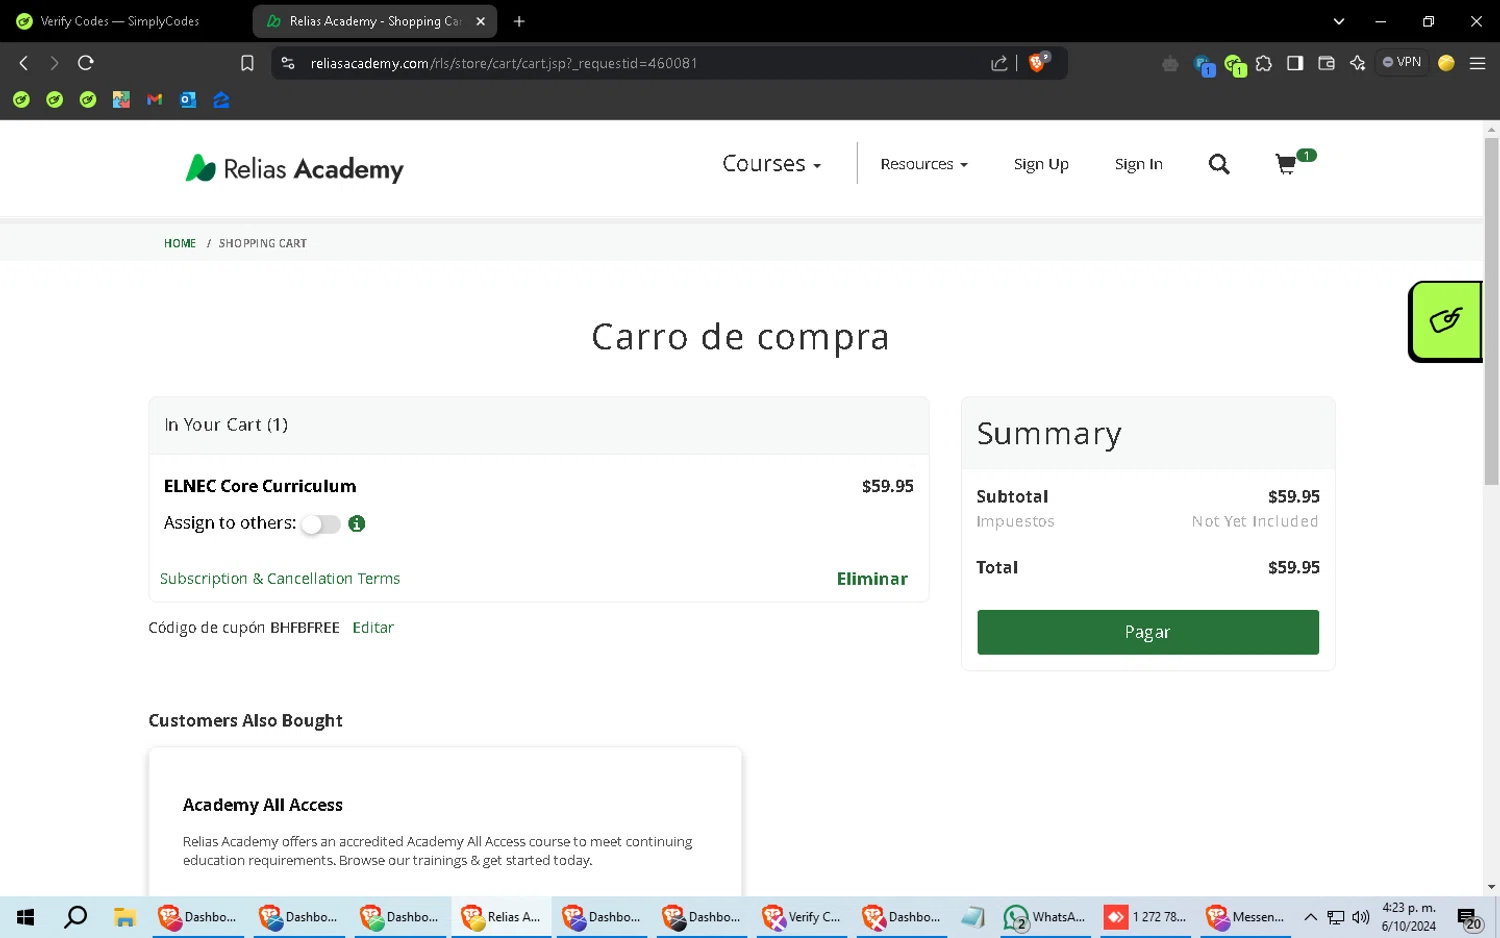Toggle the Assign to others switch

tap(320, 524)
